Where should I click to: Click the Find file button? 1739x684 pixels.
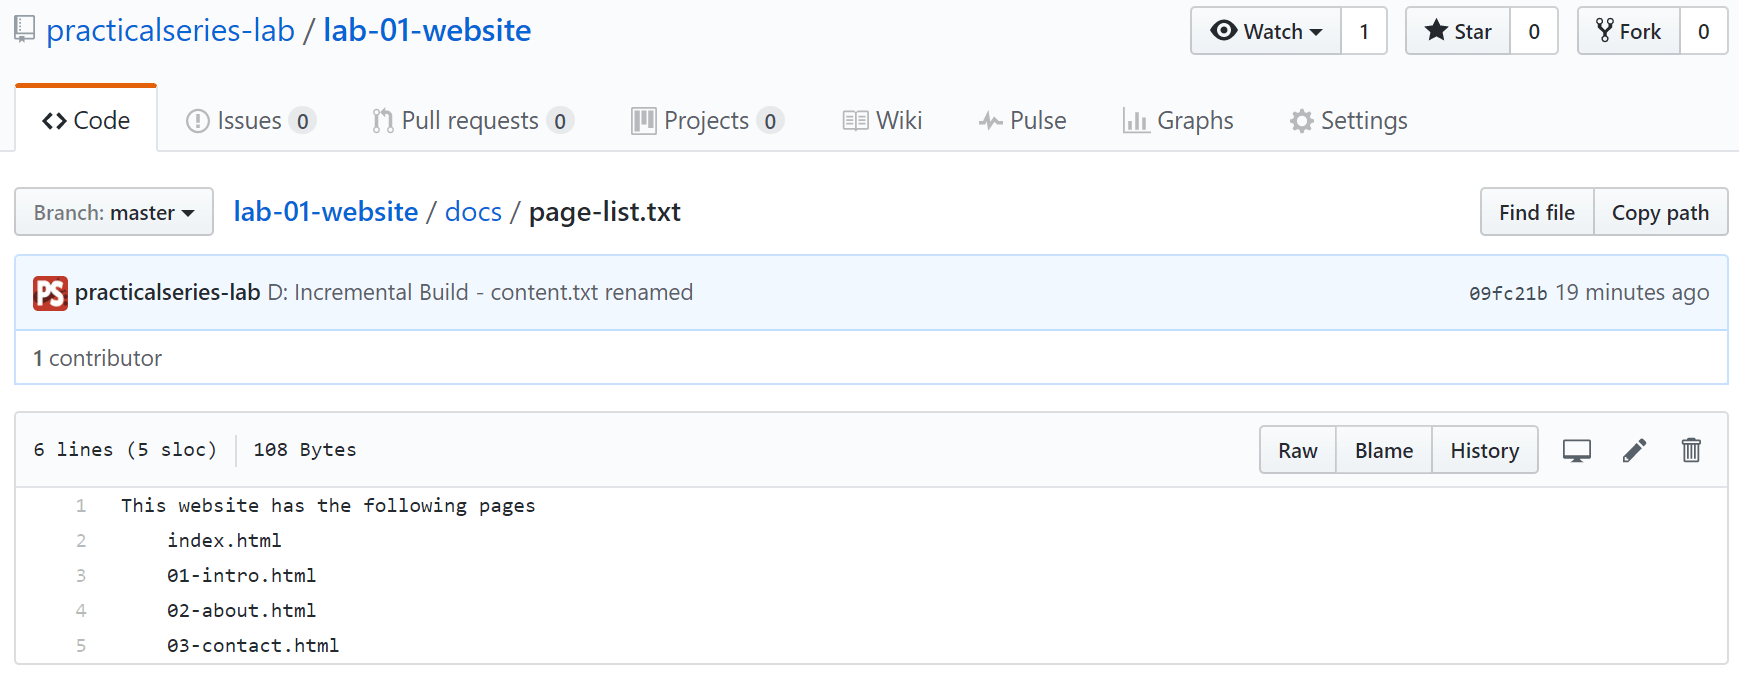click(1537, 212)
